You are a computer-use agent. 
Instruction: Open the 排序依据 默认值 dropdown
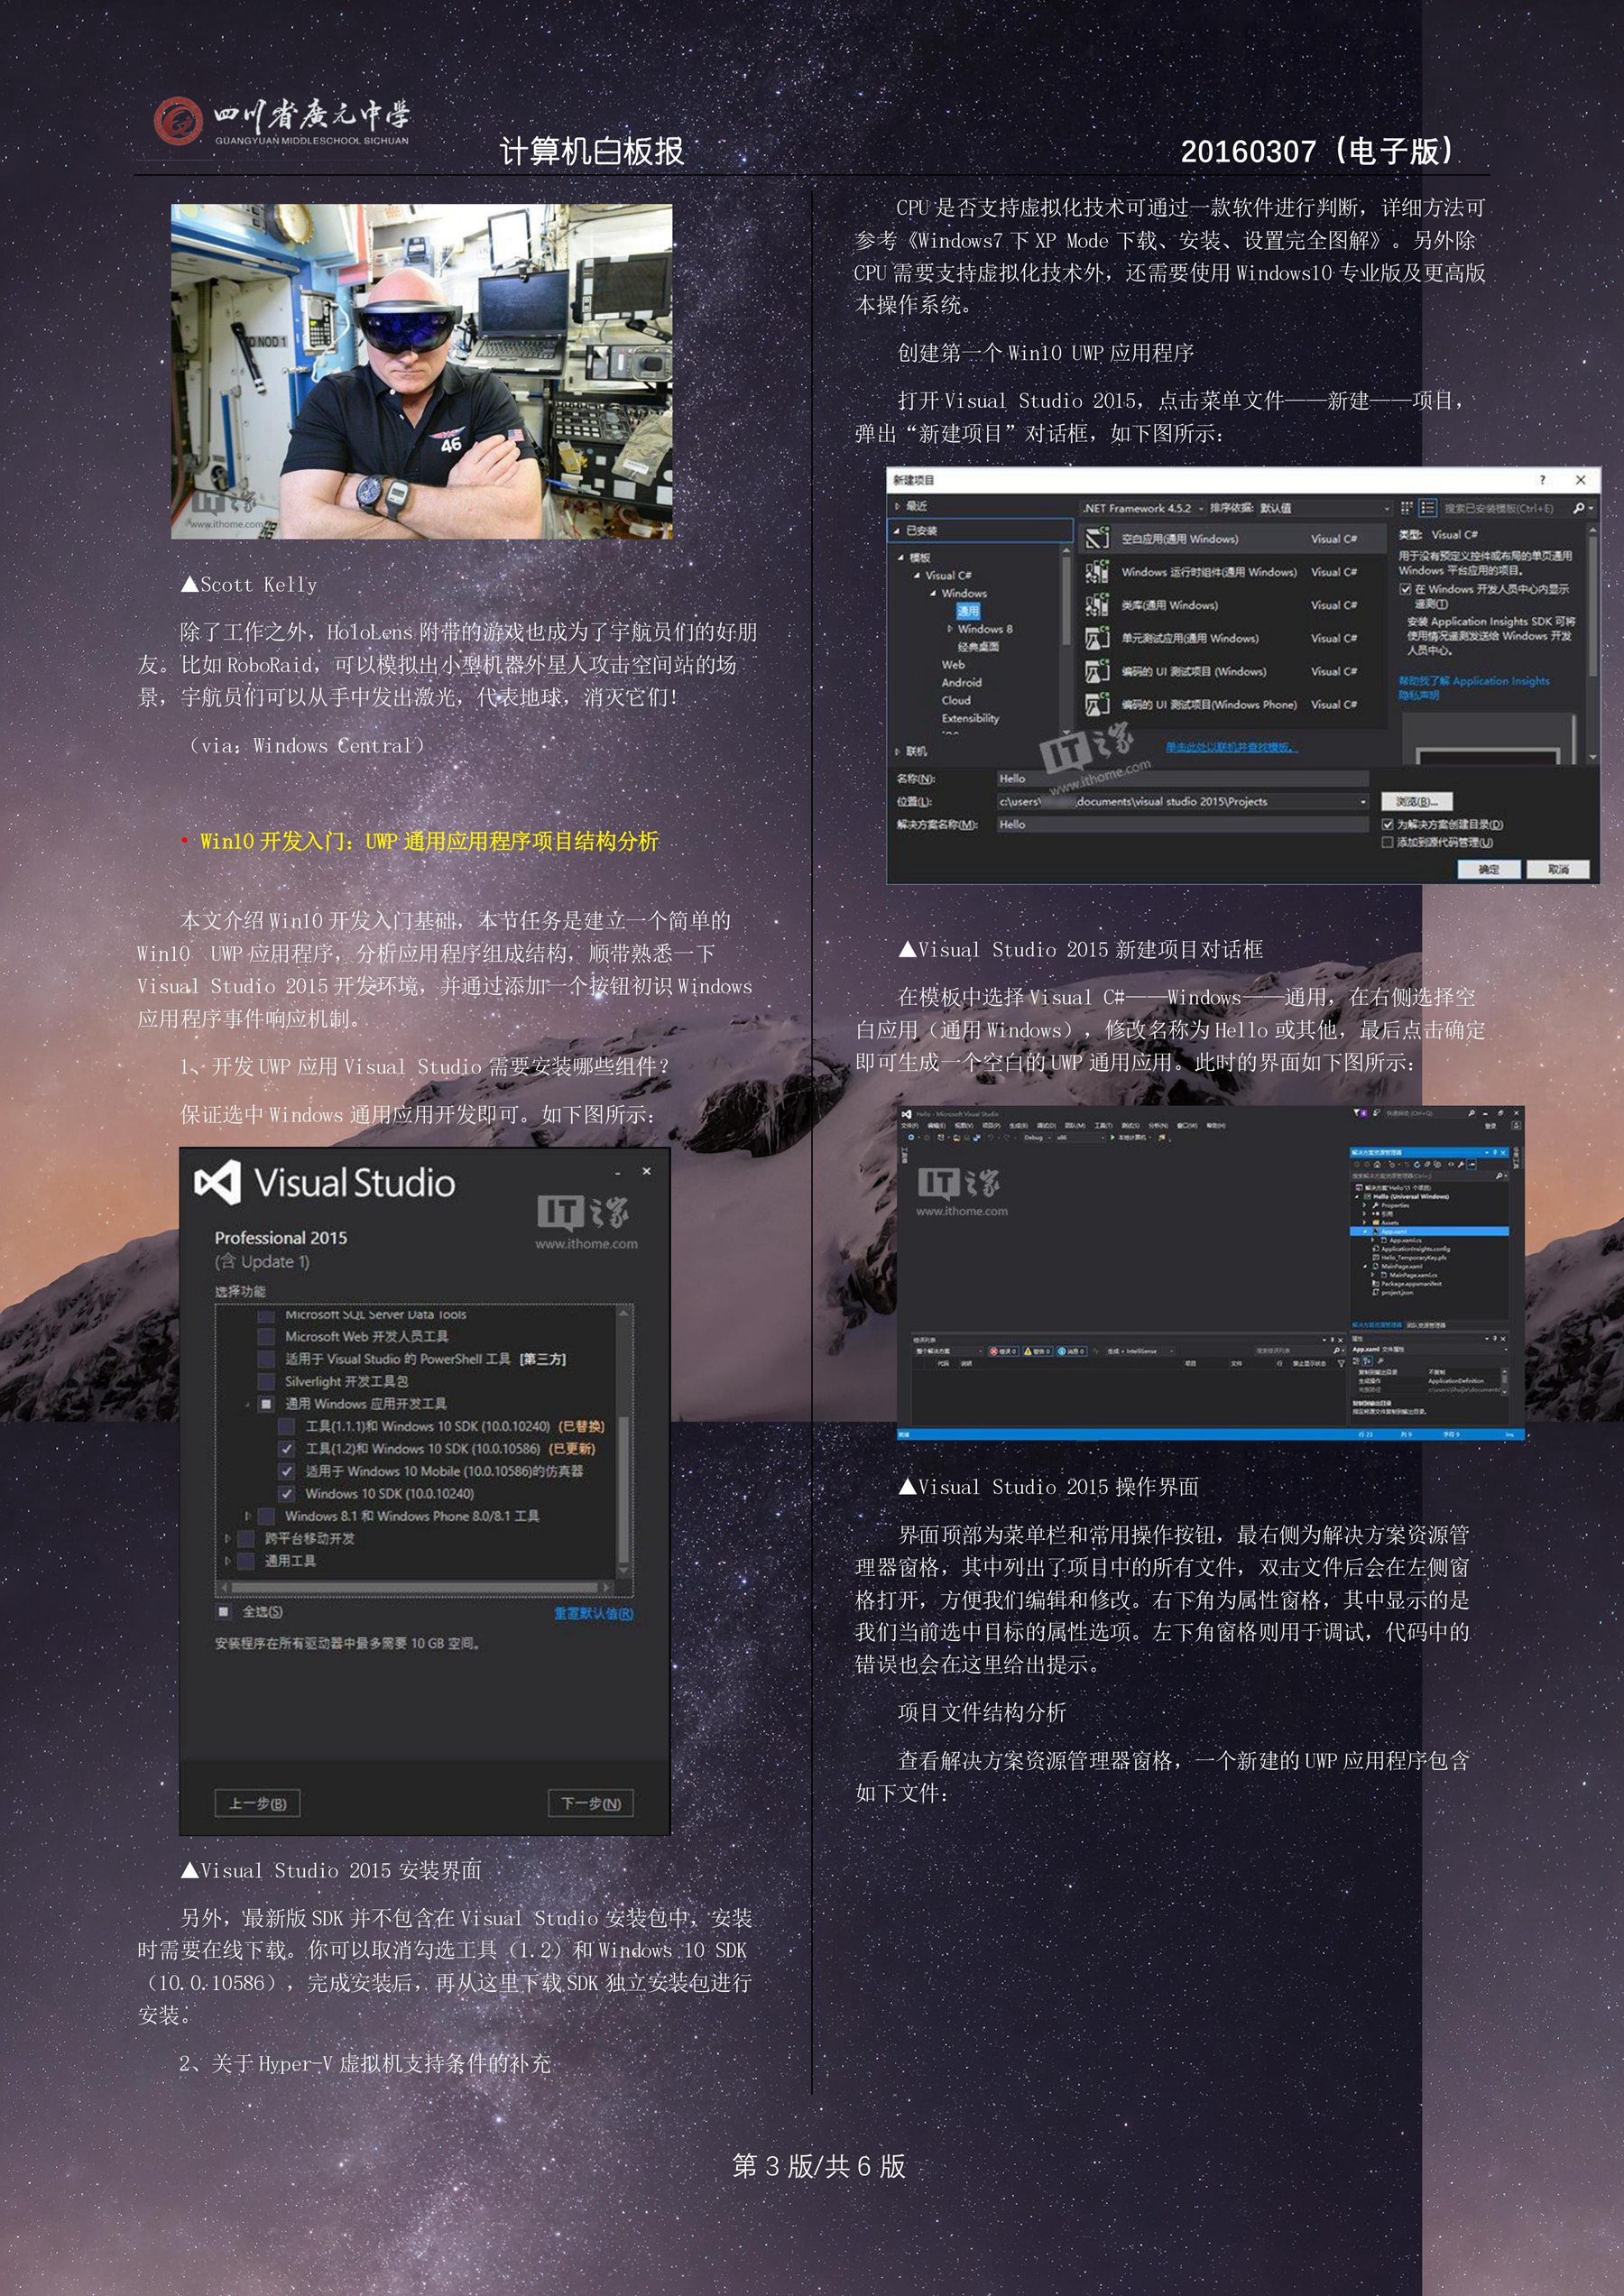[1324, 508]
